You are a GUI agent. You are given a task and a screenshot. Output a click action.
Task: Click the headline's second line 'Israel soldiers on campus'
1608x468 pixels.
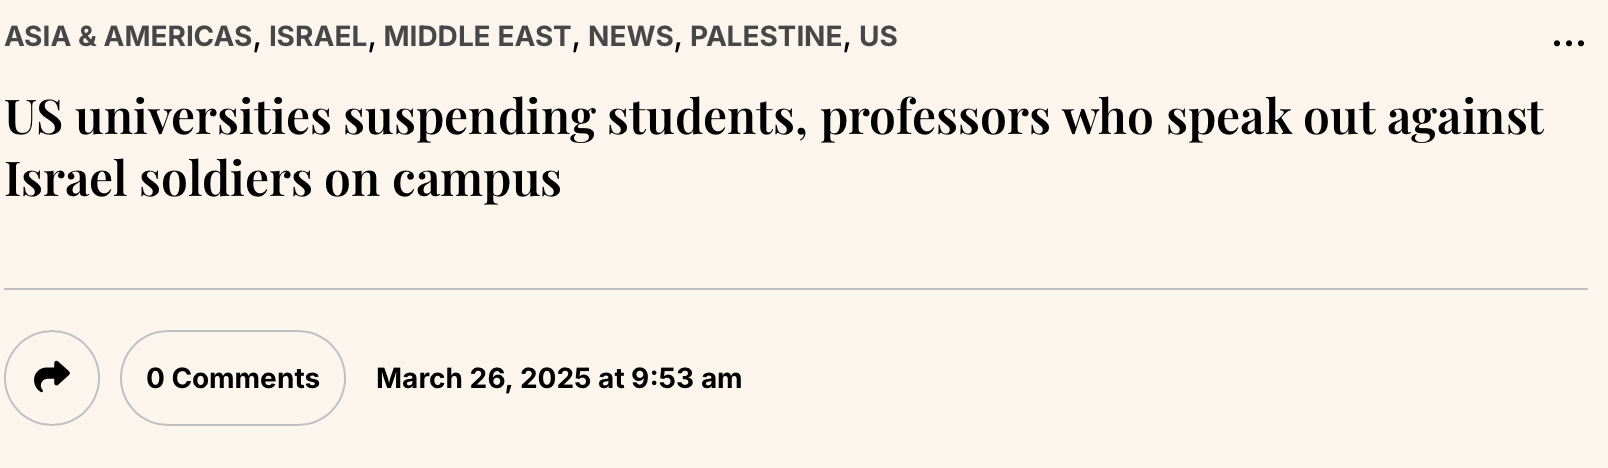[x=283, y=179]
